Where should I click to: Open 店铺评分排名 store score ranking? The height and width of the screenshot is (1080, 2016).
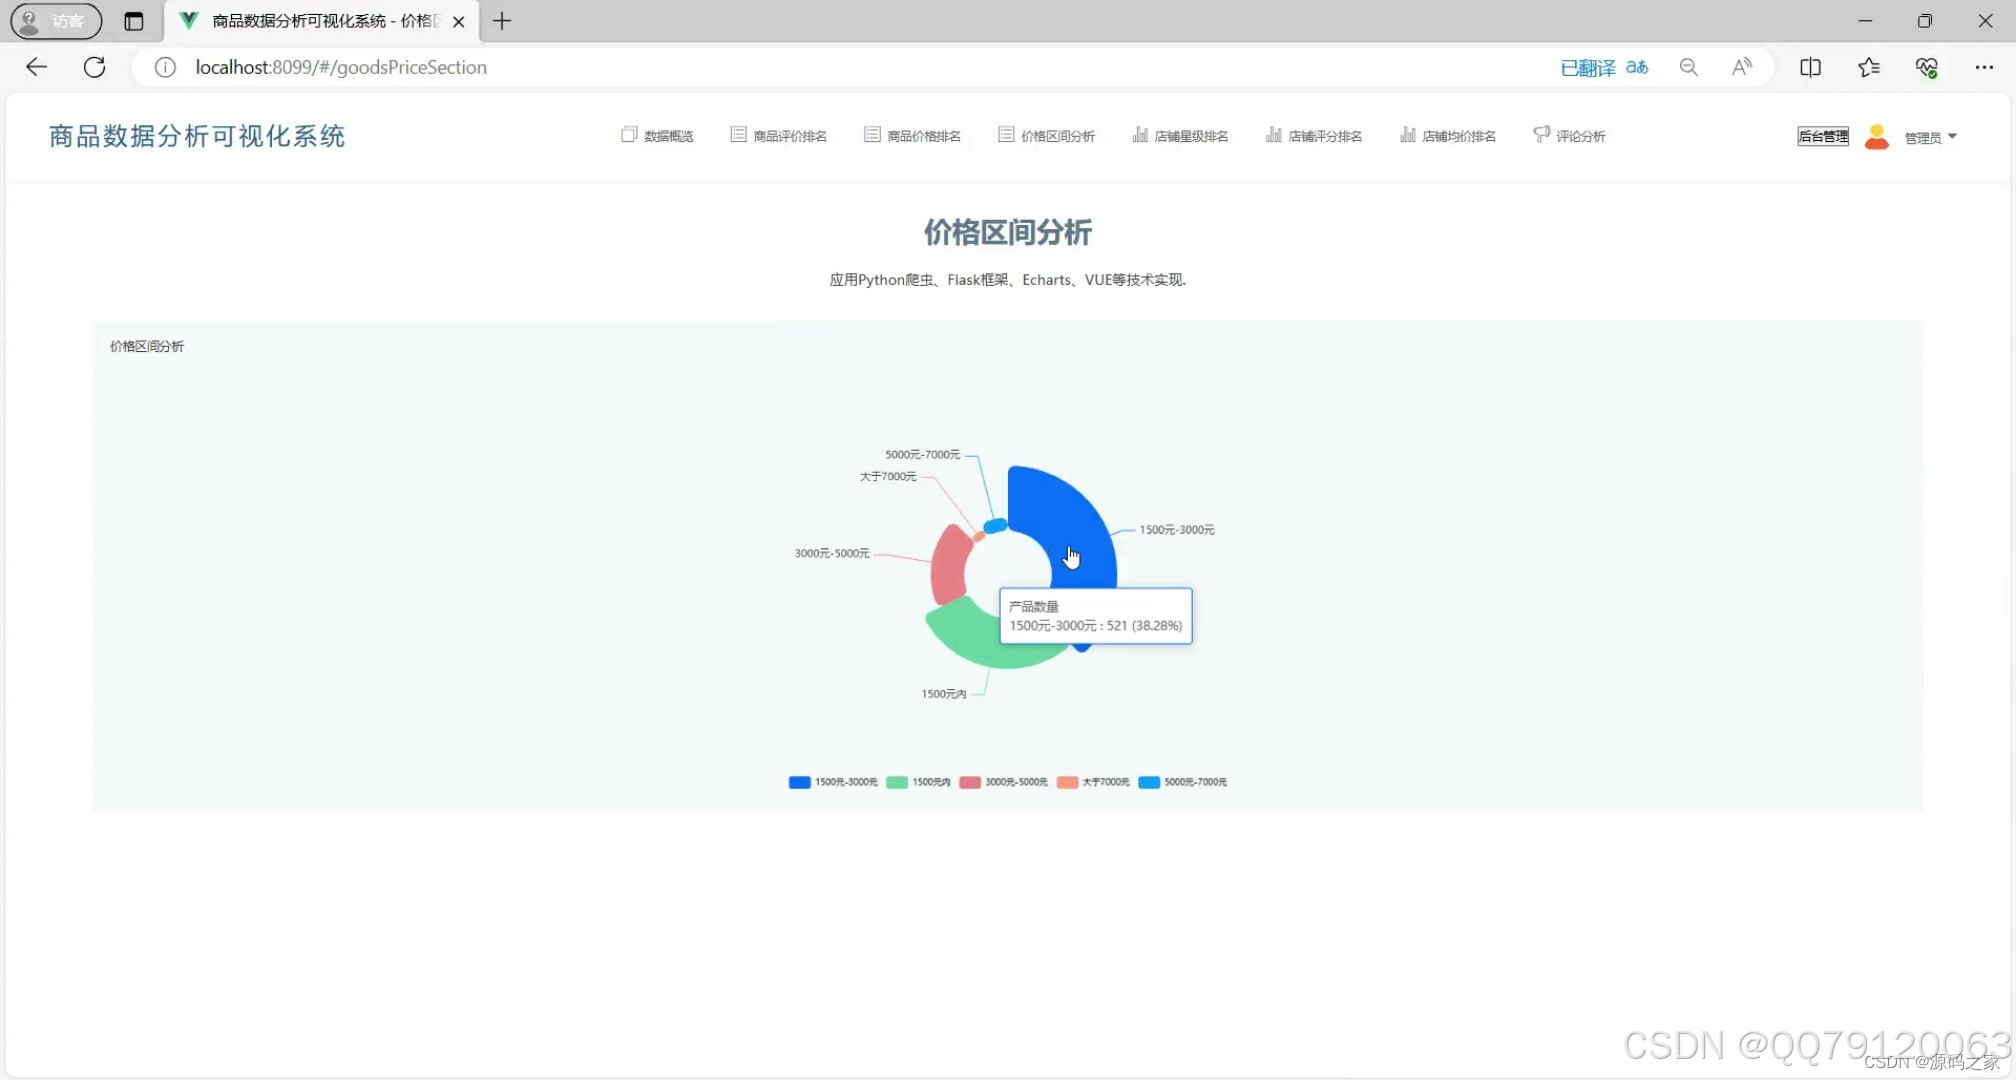(x=1324, y=135)
